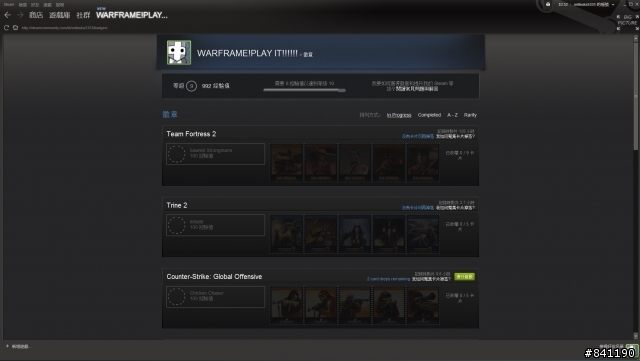Open the fourth Counter-Strike trading card
This screenshot has height=361, width=640.
point(389,305)
